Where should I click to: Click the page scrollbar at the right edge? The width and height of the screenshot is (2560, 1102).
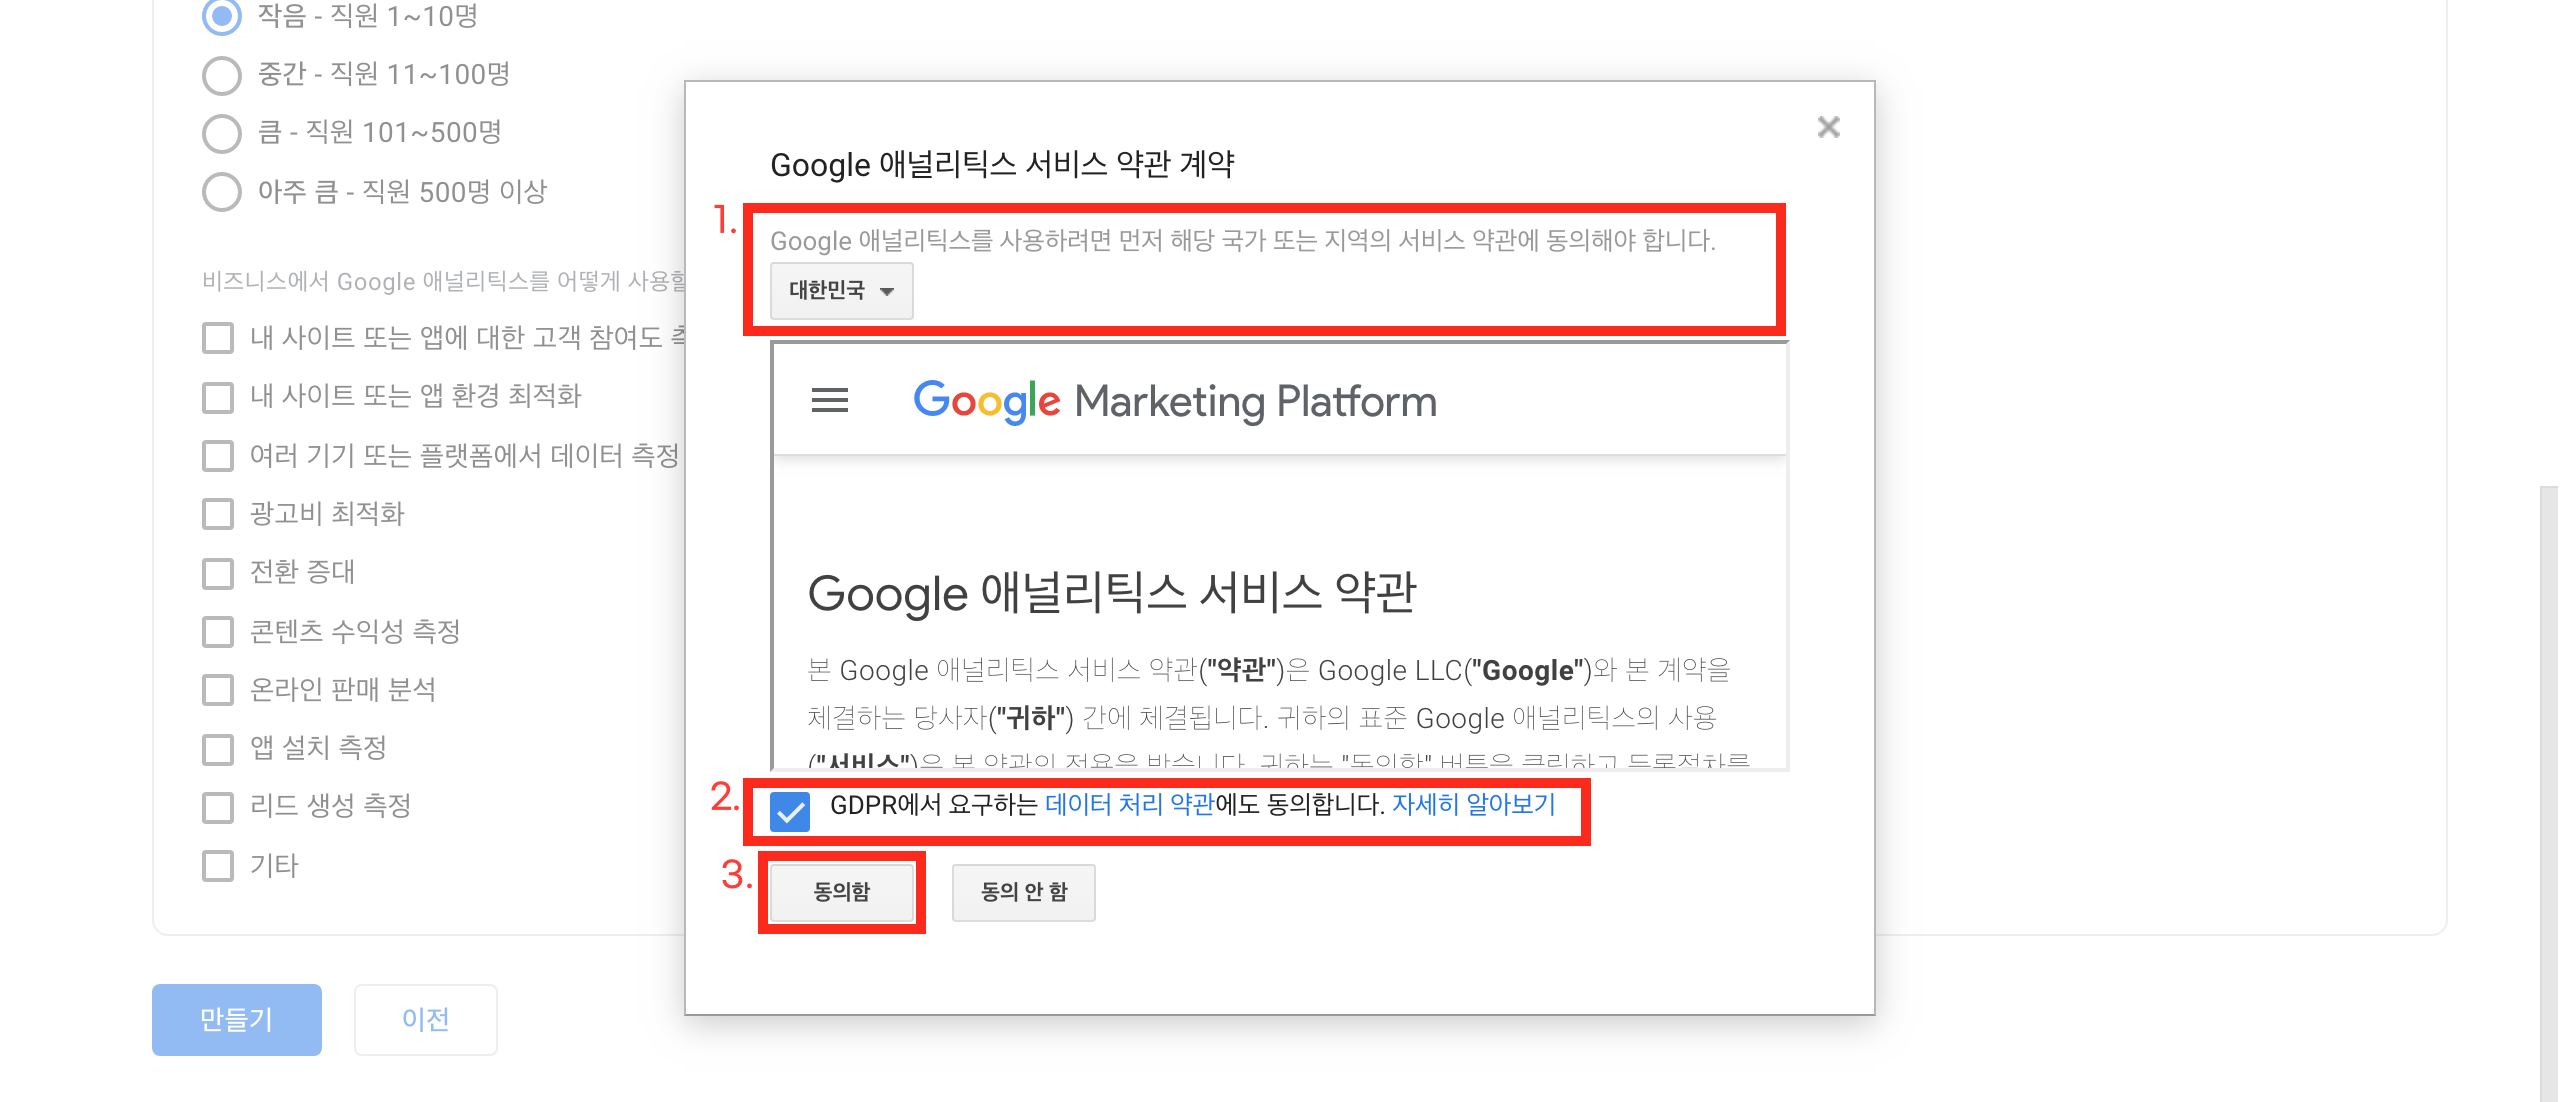2549,793
